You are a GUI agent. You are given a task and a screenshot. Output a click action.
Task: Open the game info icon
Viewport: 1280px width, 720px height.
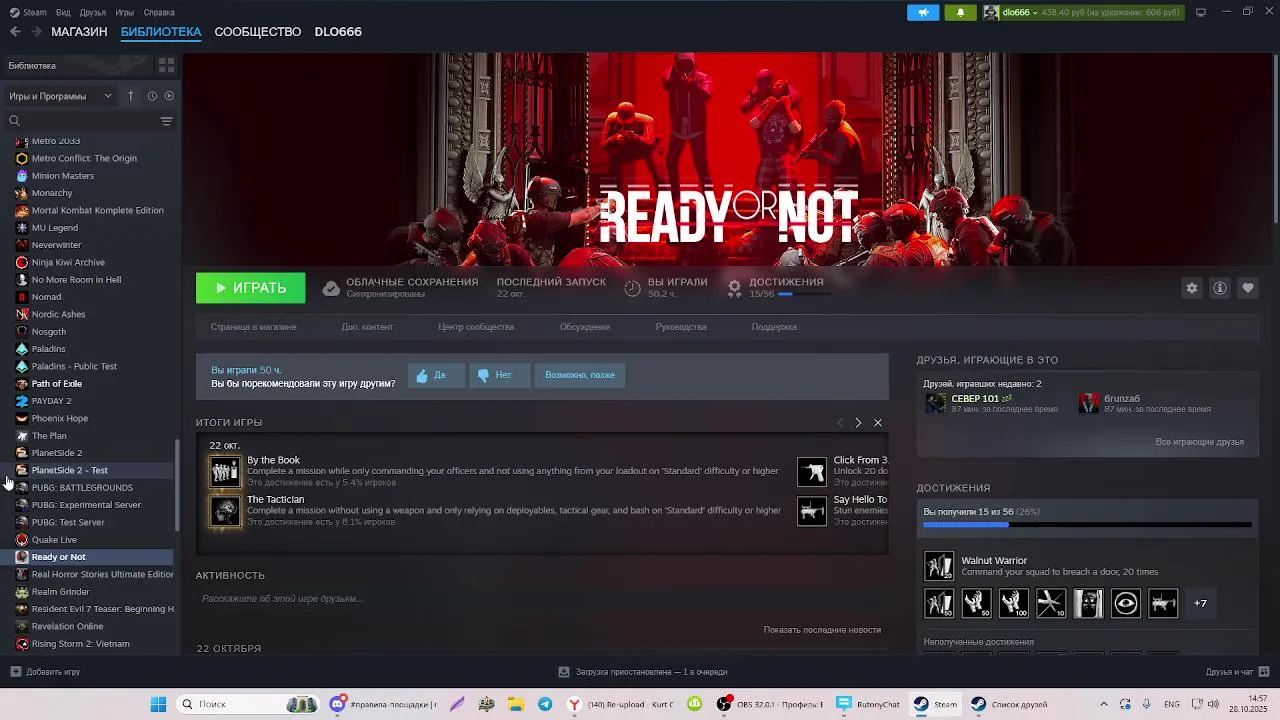[x=1219, y=288]
